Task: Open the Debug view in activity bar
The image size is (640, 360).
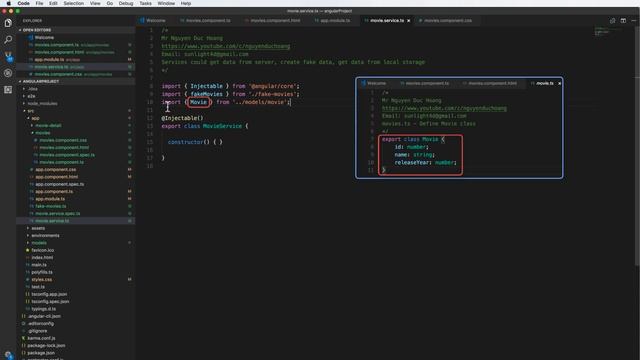Action: [8, 73]
